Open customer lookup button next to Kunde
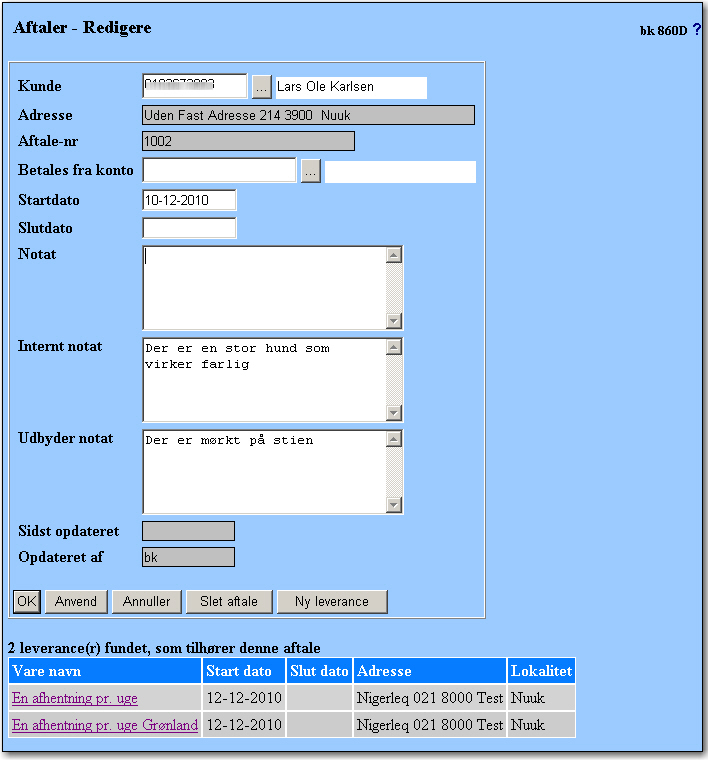The width and height of the screenshot is (708, 768). point(261,87)
